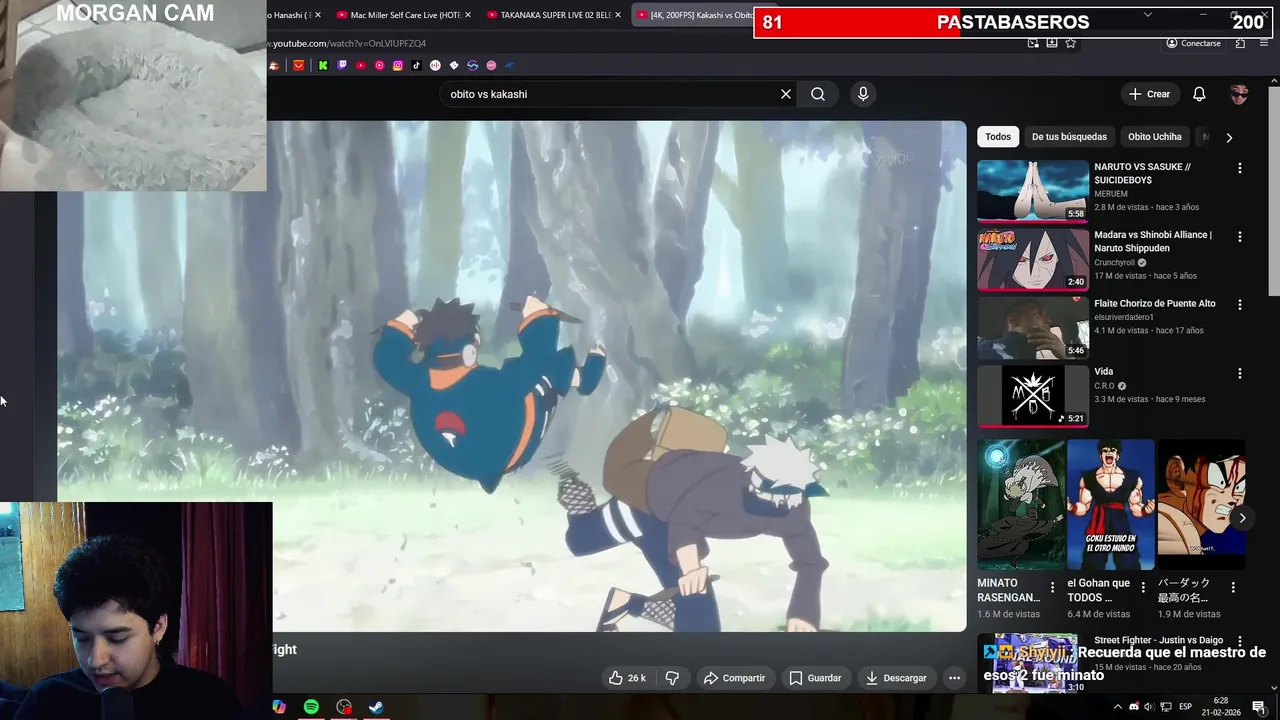The image size is (1280, 720).
Task: Open Windows notification center icon
Action: pyautogui.click(x=1259, y=708)
